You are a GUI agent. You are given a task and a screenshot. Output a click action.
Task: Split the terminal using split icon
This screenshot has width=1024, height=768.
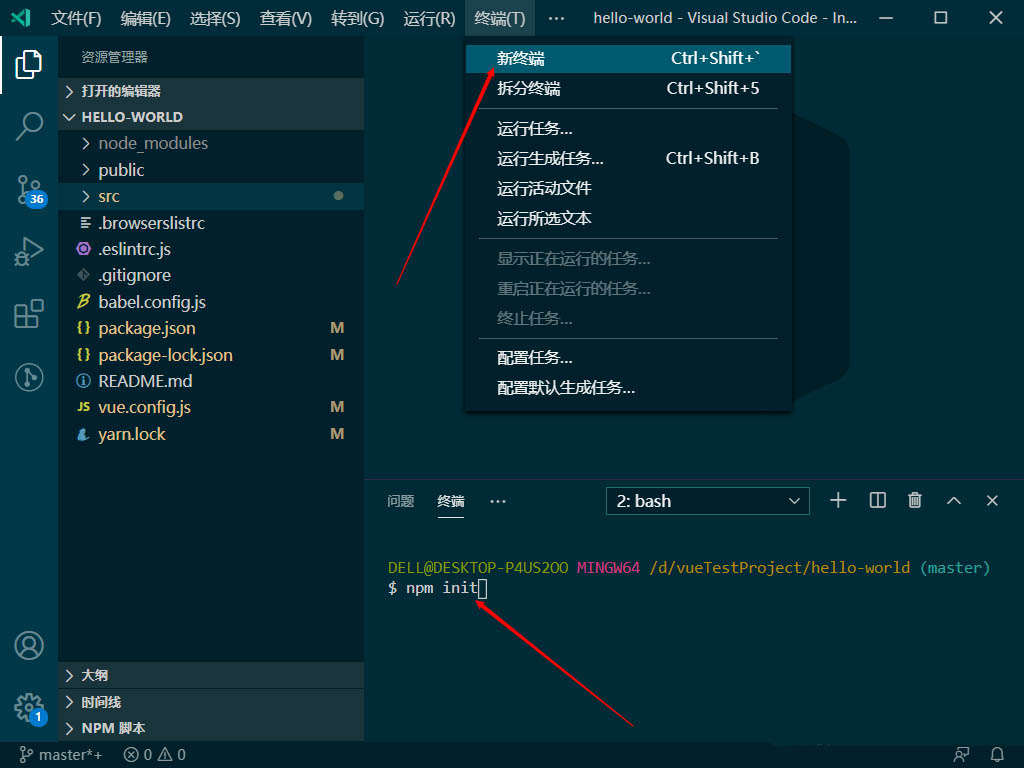877,500
